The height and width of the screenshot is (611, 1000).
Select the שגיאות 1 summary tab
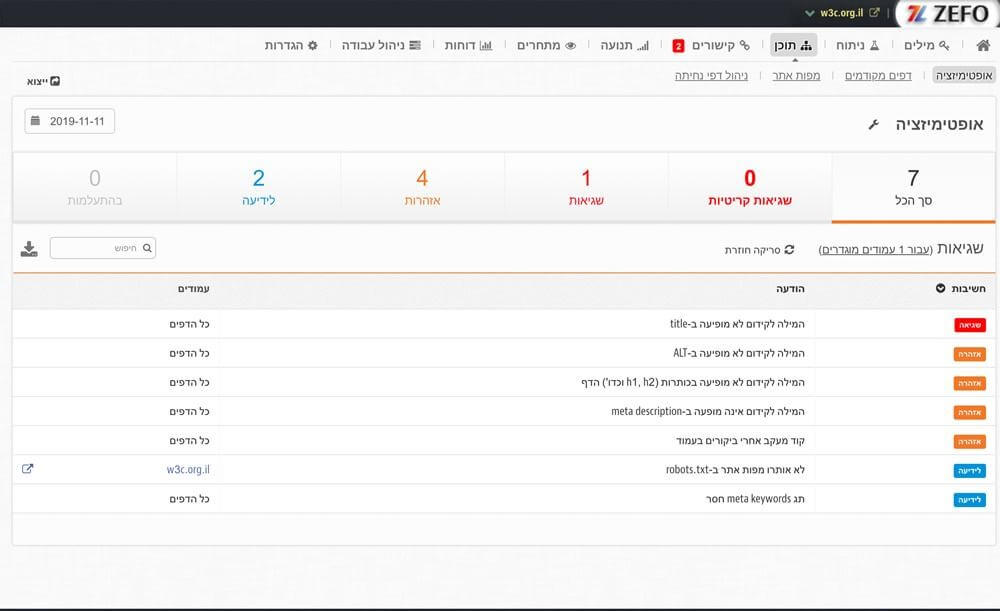tap(586, 188)
